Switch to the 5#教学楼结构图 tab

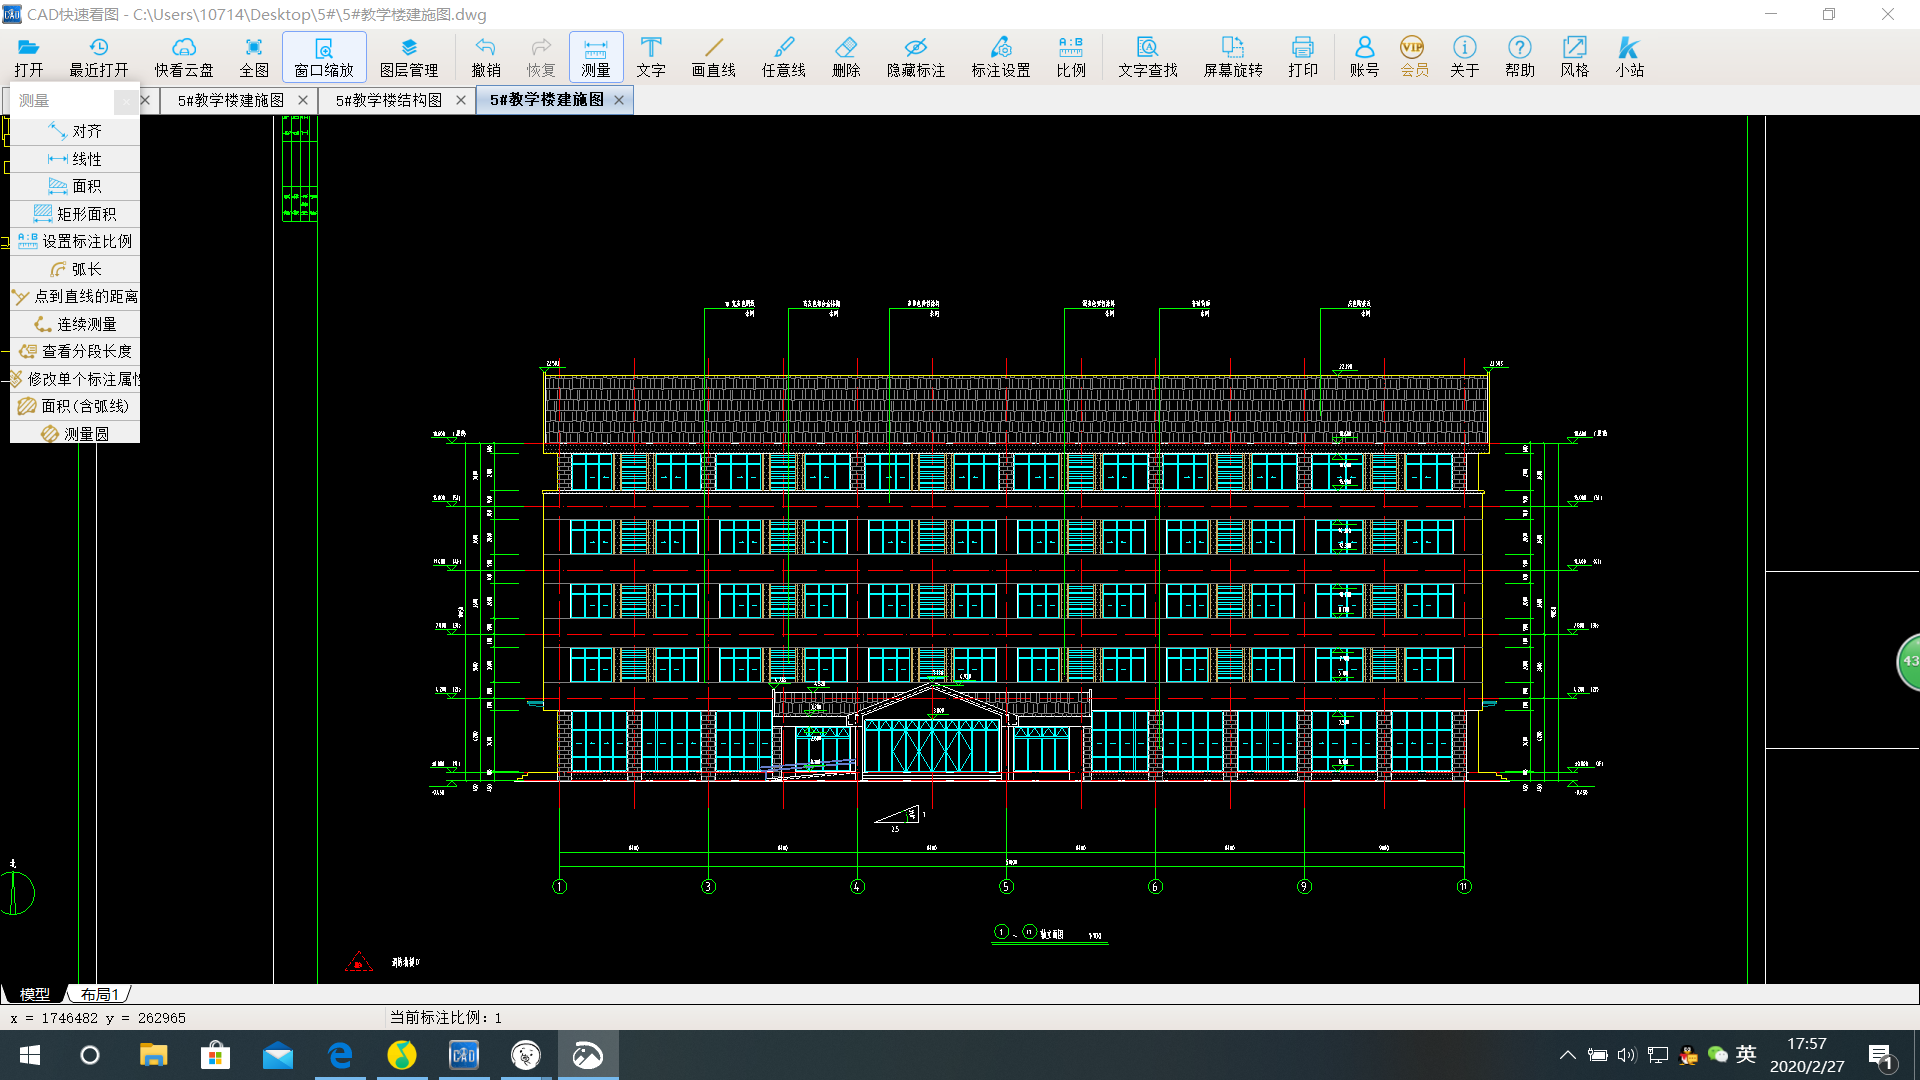[x=389, y=100]
